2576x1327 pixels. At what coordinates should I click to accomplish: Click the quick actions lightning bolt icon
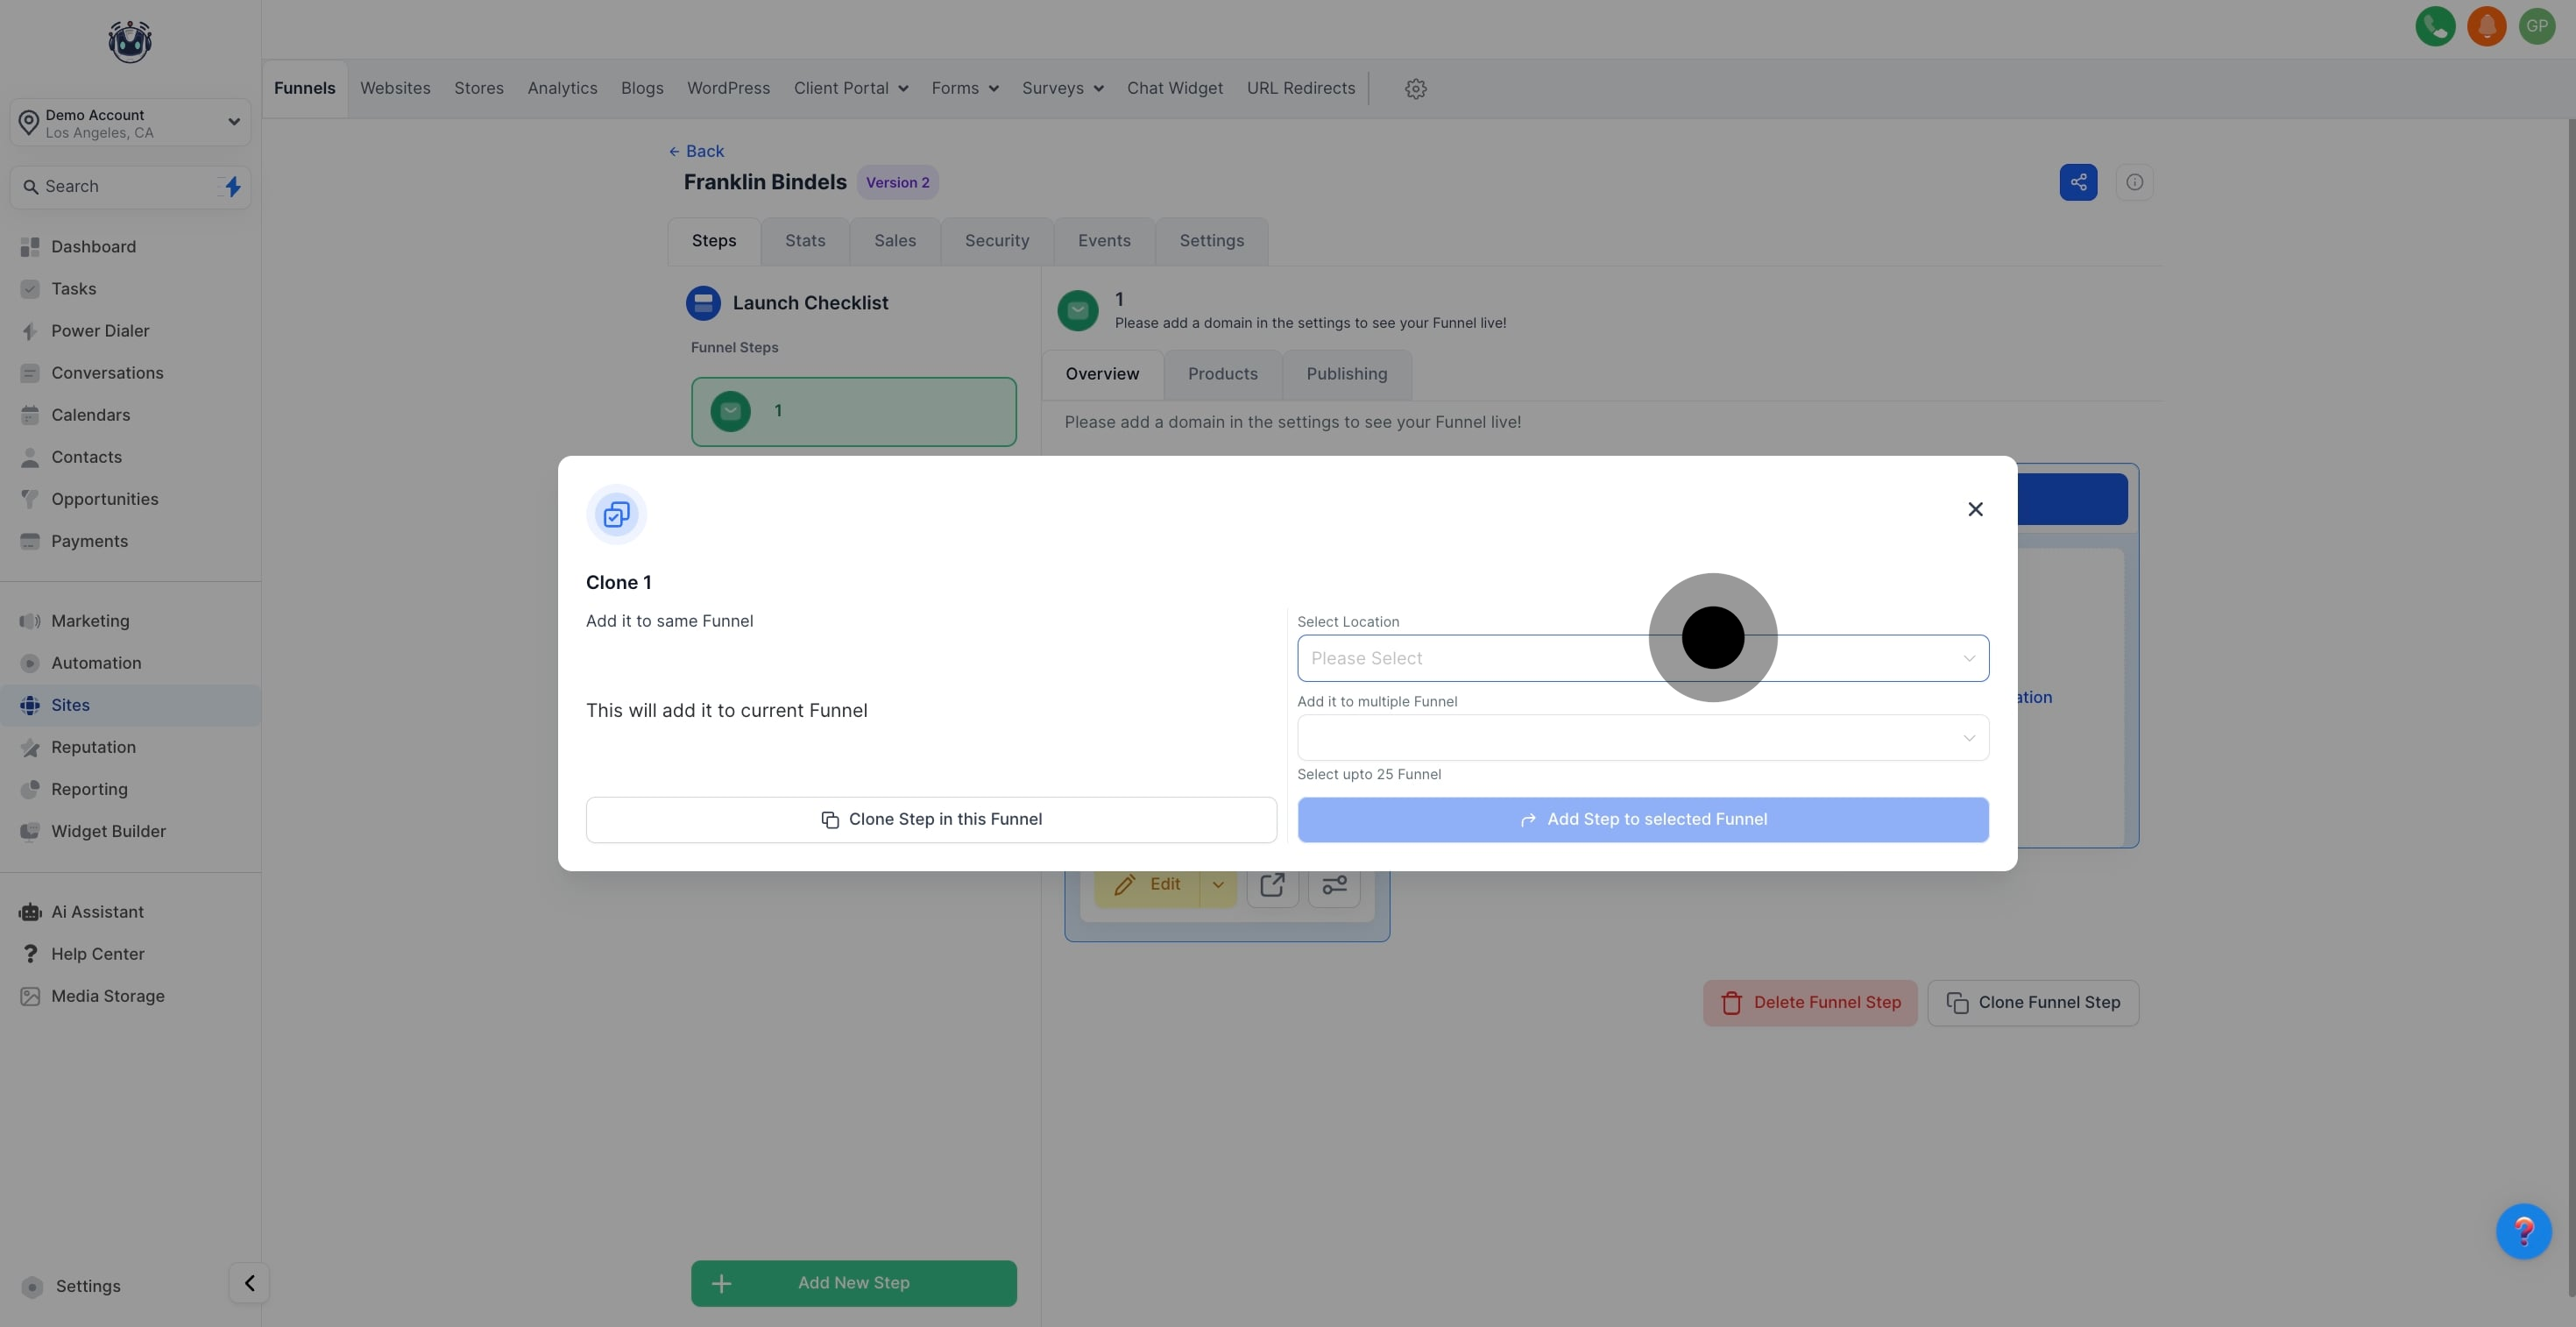click(232, 187)
